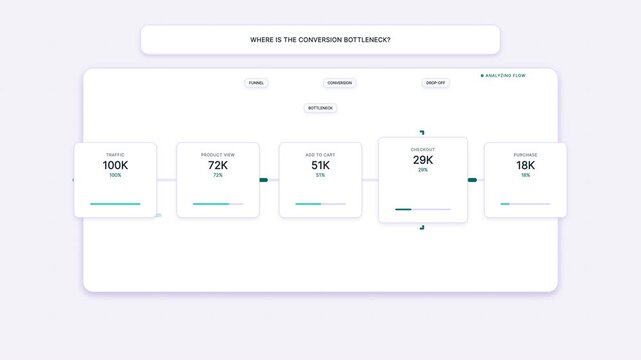Click the 'Where is the conversion bottleneck?' query box
This screenshot has height=360, width=641.
point(320,40)
